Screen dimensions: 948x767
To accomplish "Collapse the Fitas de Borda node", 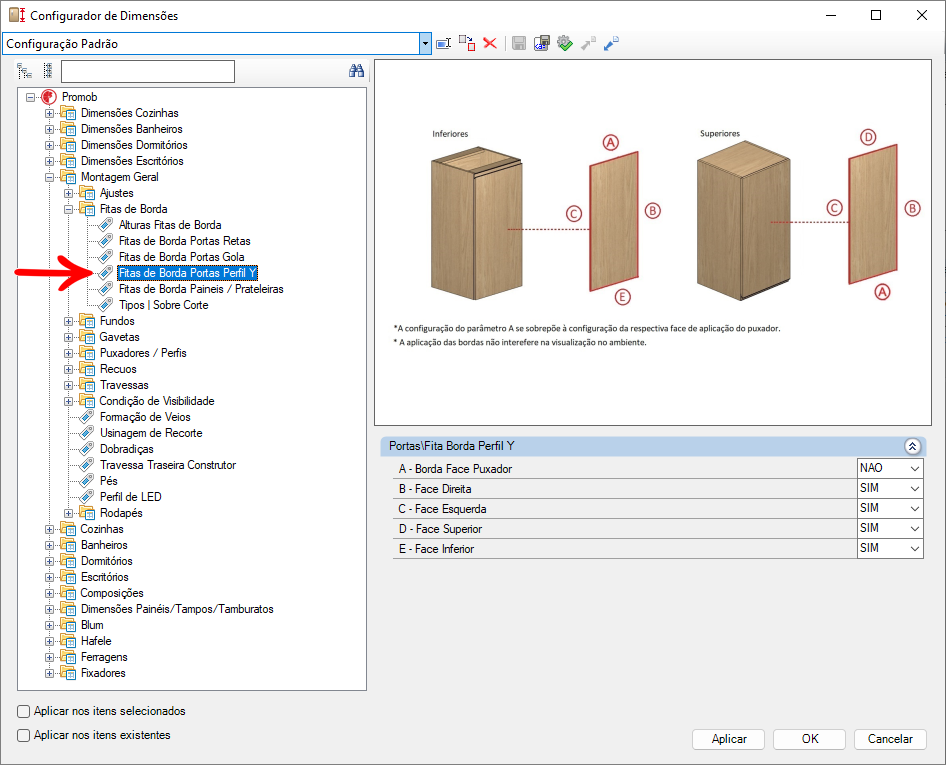I will coord(68,209).
